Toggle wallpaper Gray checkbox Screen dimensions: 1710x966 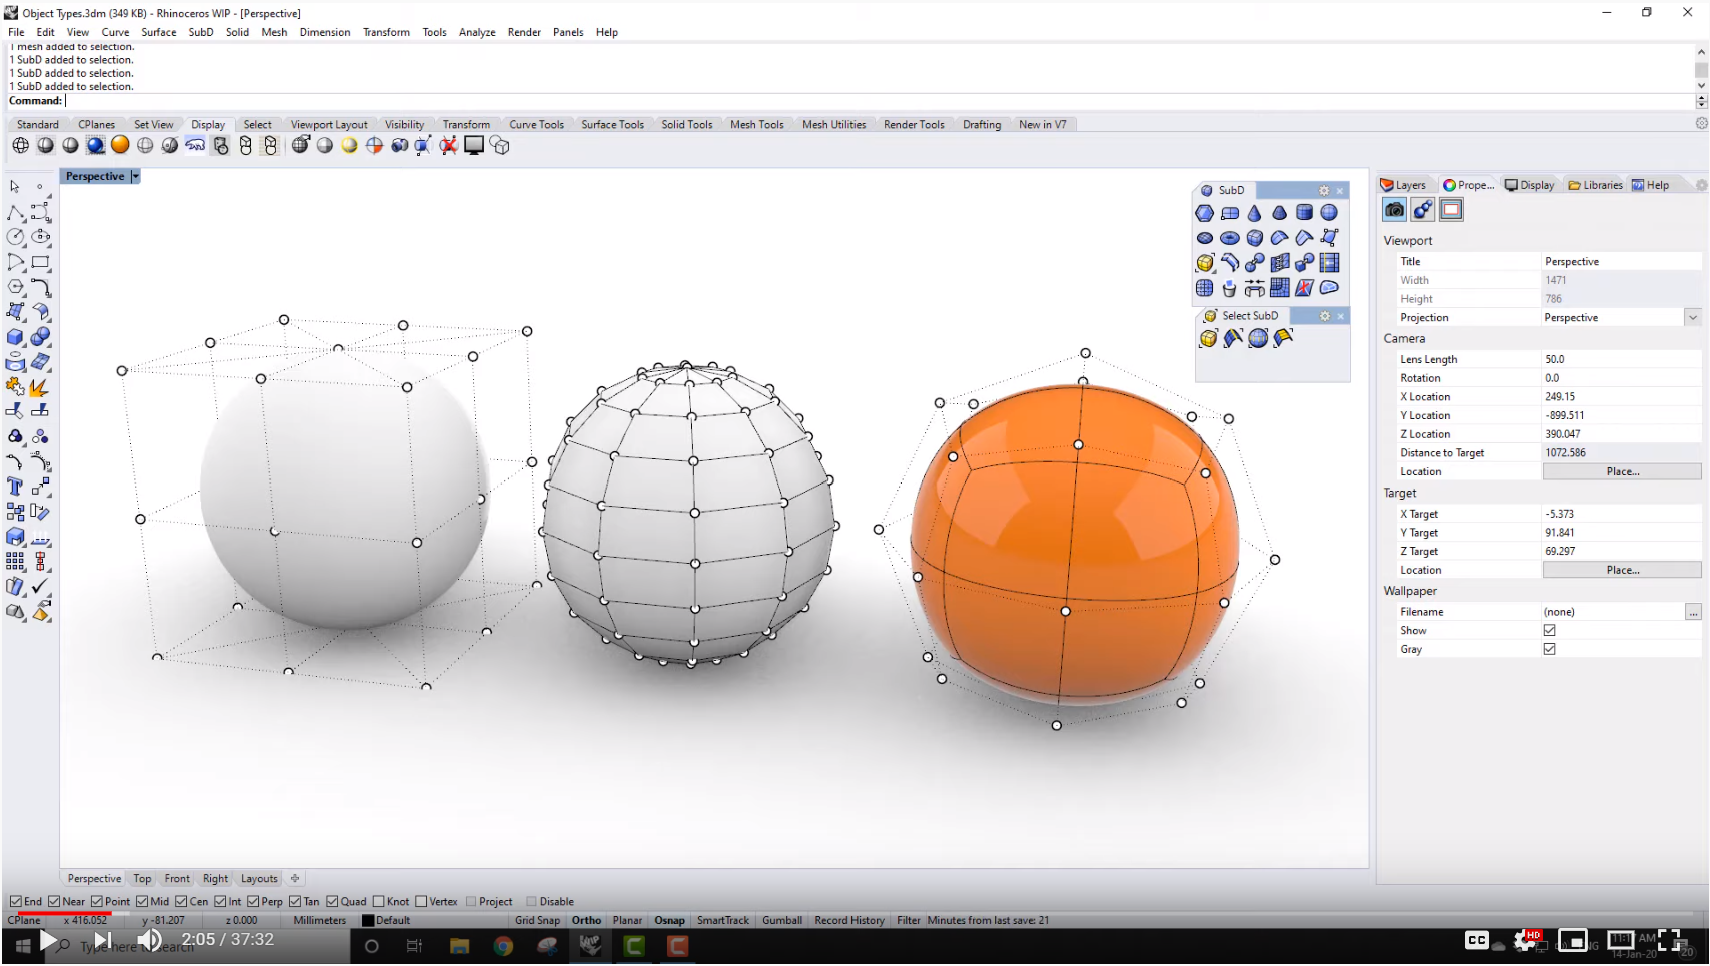[1549, 649]
